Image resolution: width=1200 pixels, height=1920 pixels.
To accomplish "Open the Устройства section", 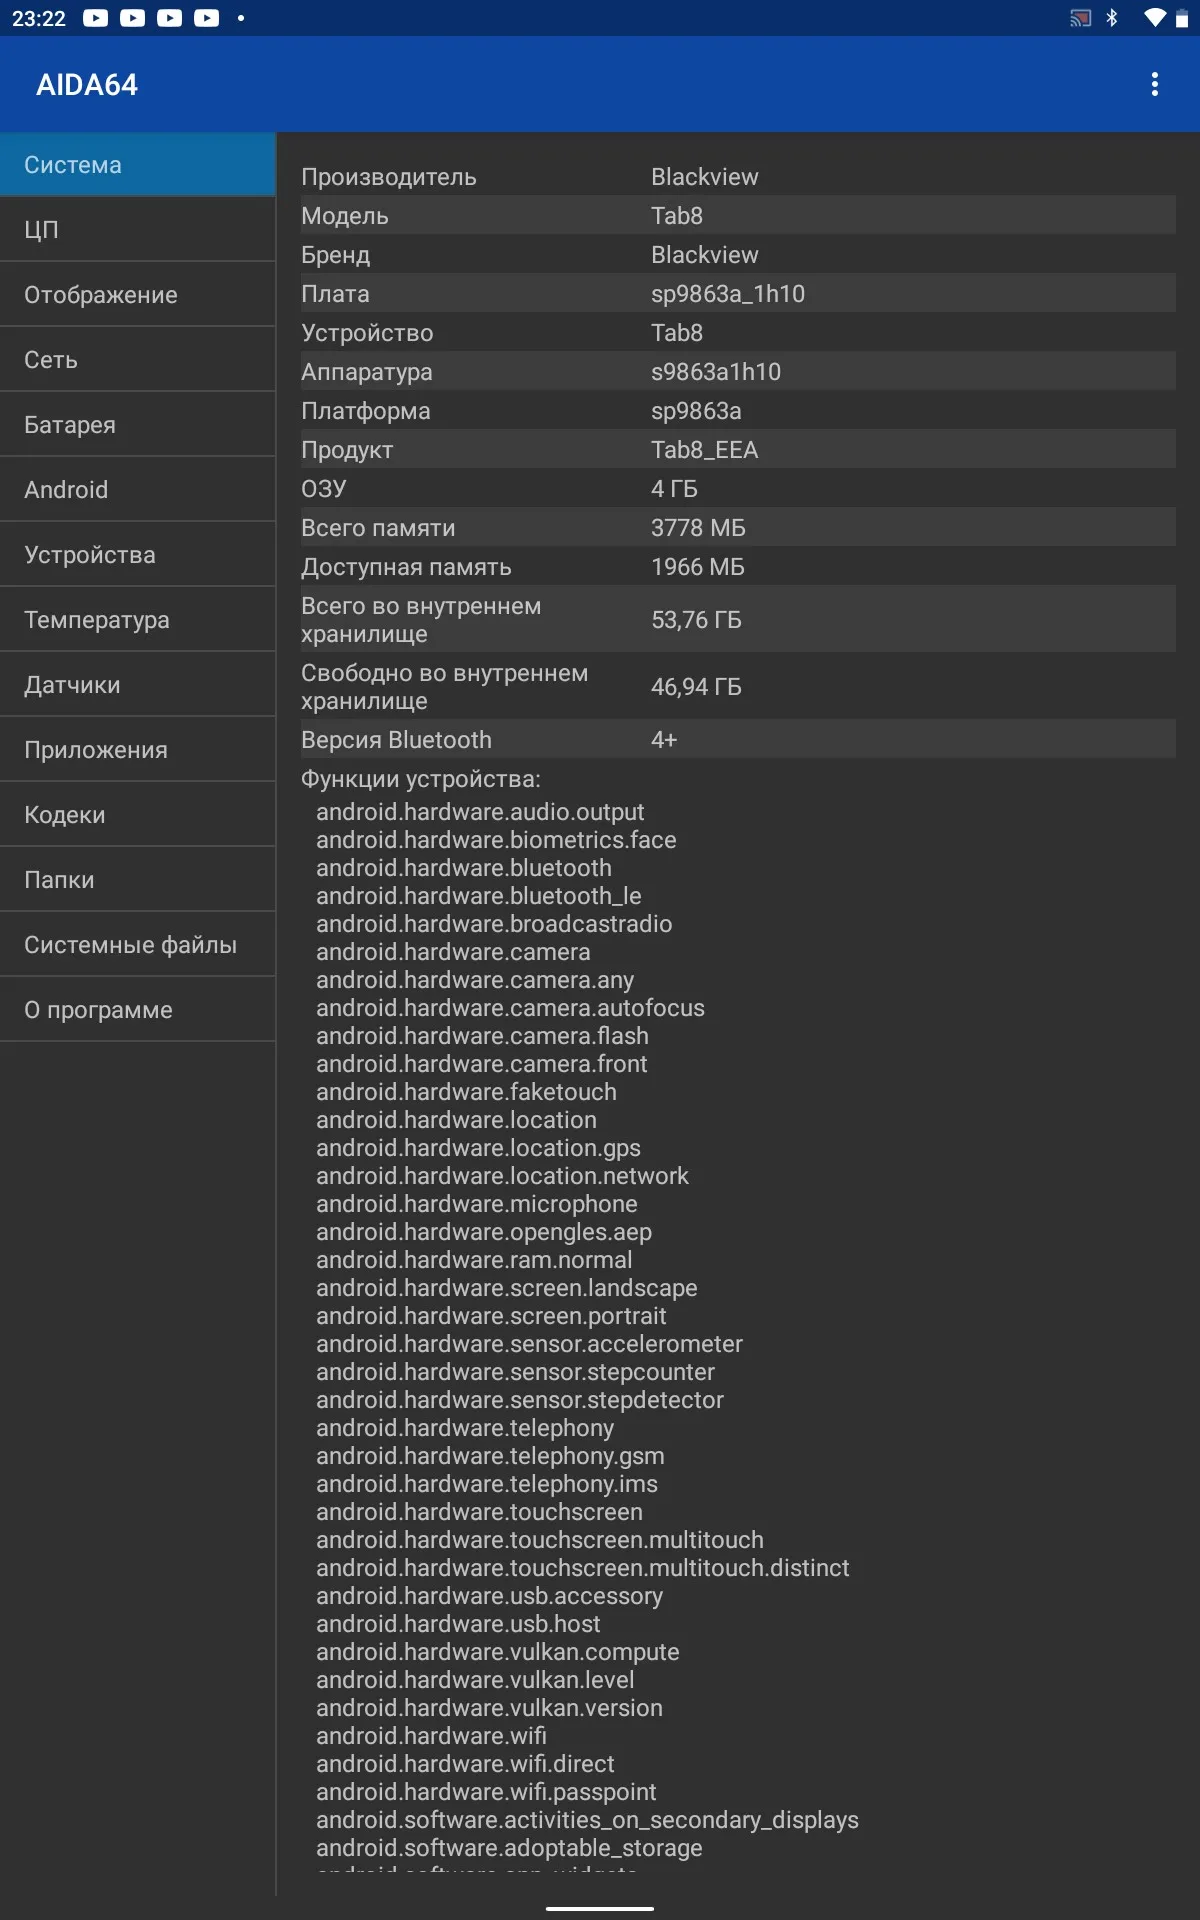I will pyautogui.click(x=138, y=555).
